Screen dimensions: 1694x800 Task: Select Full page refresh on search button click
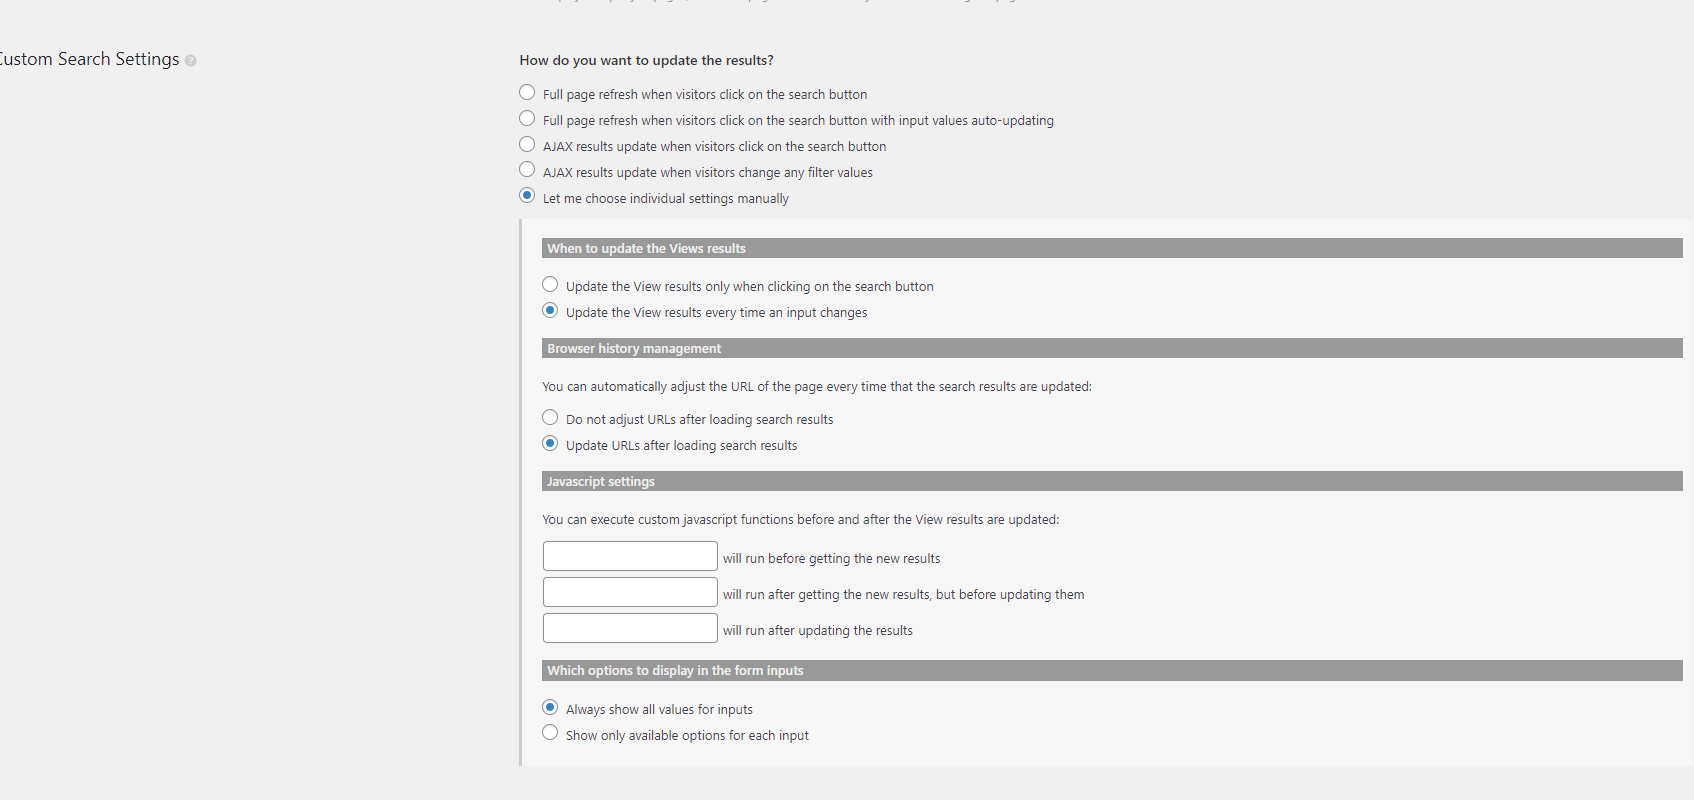(527, 92)
